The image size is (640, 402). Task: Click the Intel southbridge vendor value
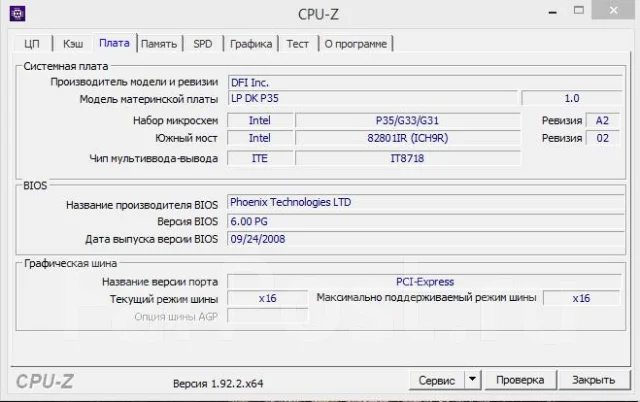coord(260,138)
